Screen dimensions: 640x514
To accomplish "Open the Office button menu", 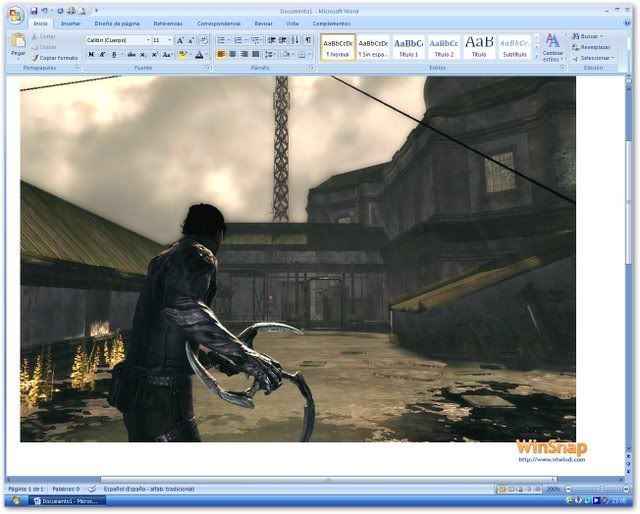I will pos(15,14).
